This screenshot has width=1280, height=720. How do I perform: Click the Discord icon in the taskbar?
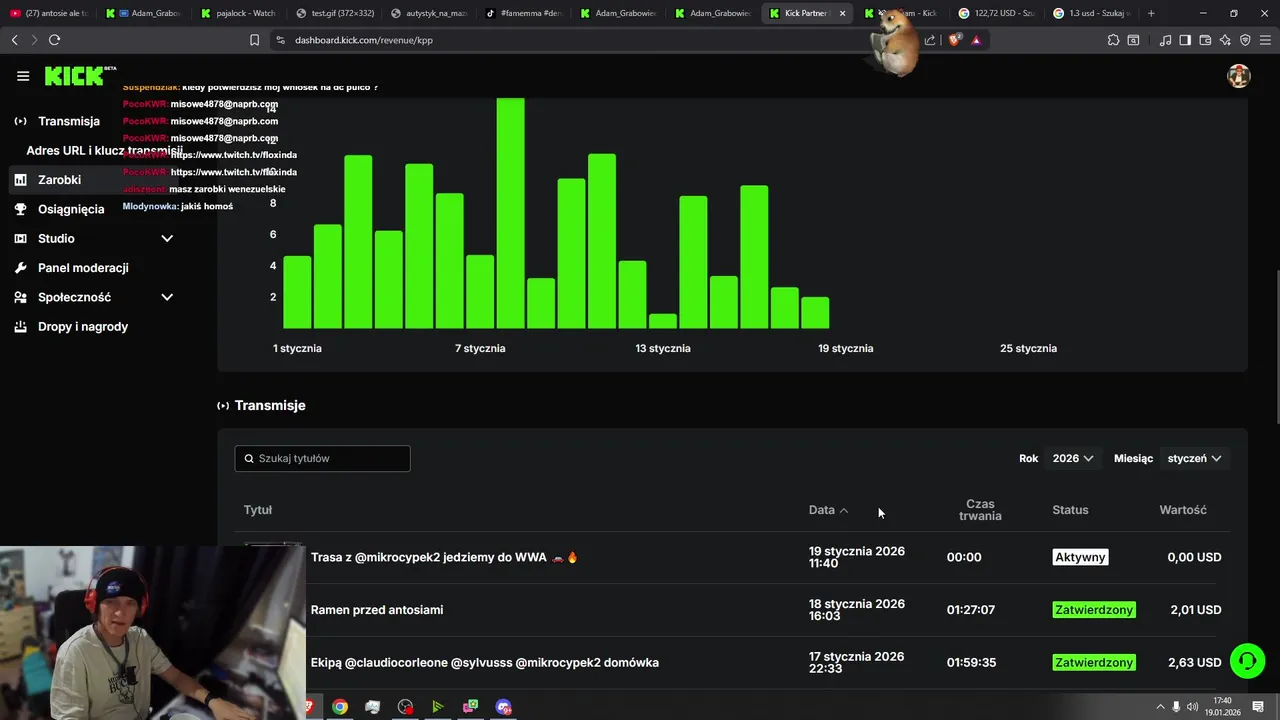503,707
